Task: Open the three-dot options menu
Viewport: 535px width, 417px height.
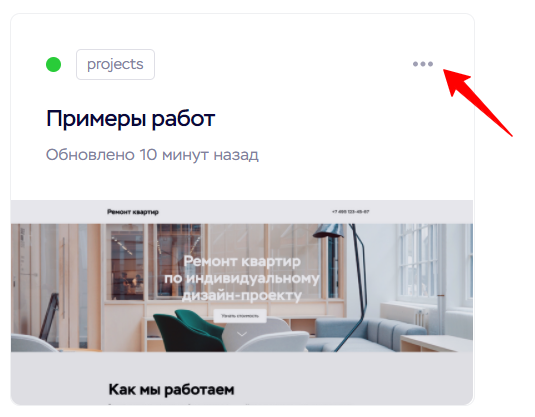Action: [x=423, y=64]
